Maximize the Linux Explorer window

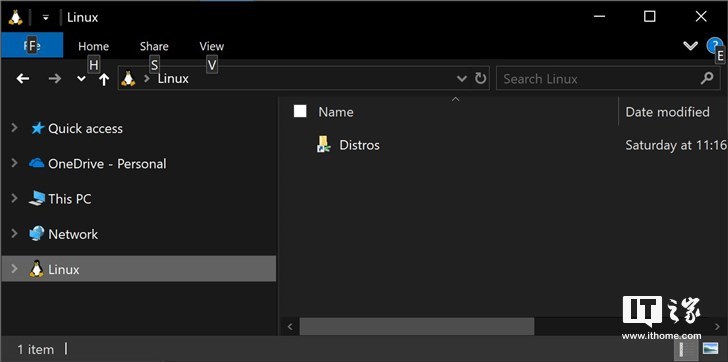click(650, 17)
